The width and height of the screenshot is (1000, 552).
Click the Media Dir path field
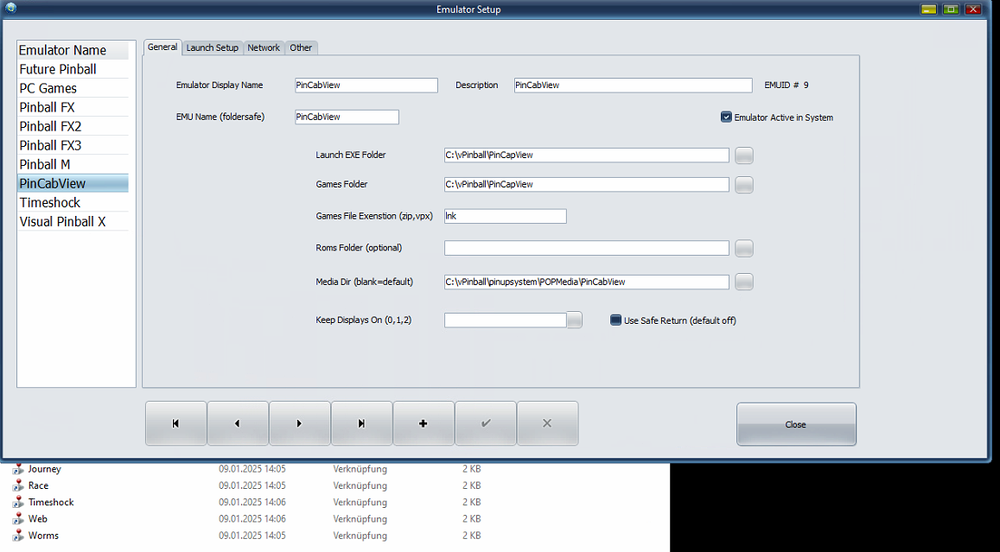click(587, 282)
